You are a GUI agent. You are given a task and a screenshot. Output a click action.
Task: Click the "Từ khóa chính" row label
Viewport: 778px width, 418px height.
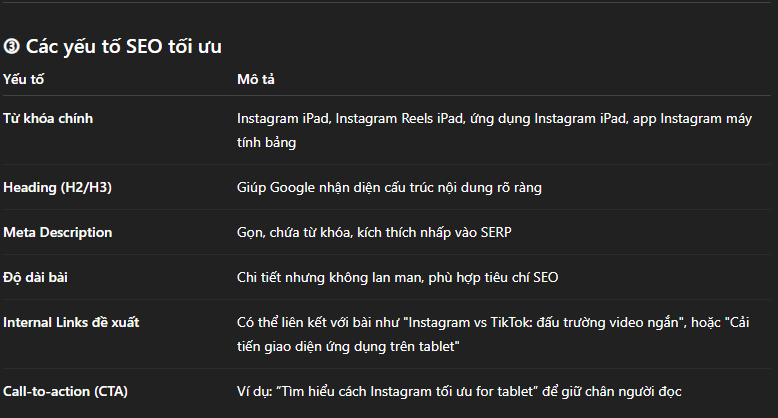point(48,119)
